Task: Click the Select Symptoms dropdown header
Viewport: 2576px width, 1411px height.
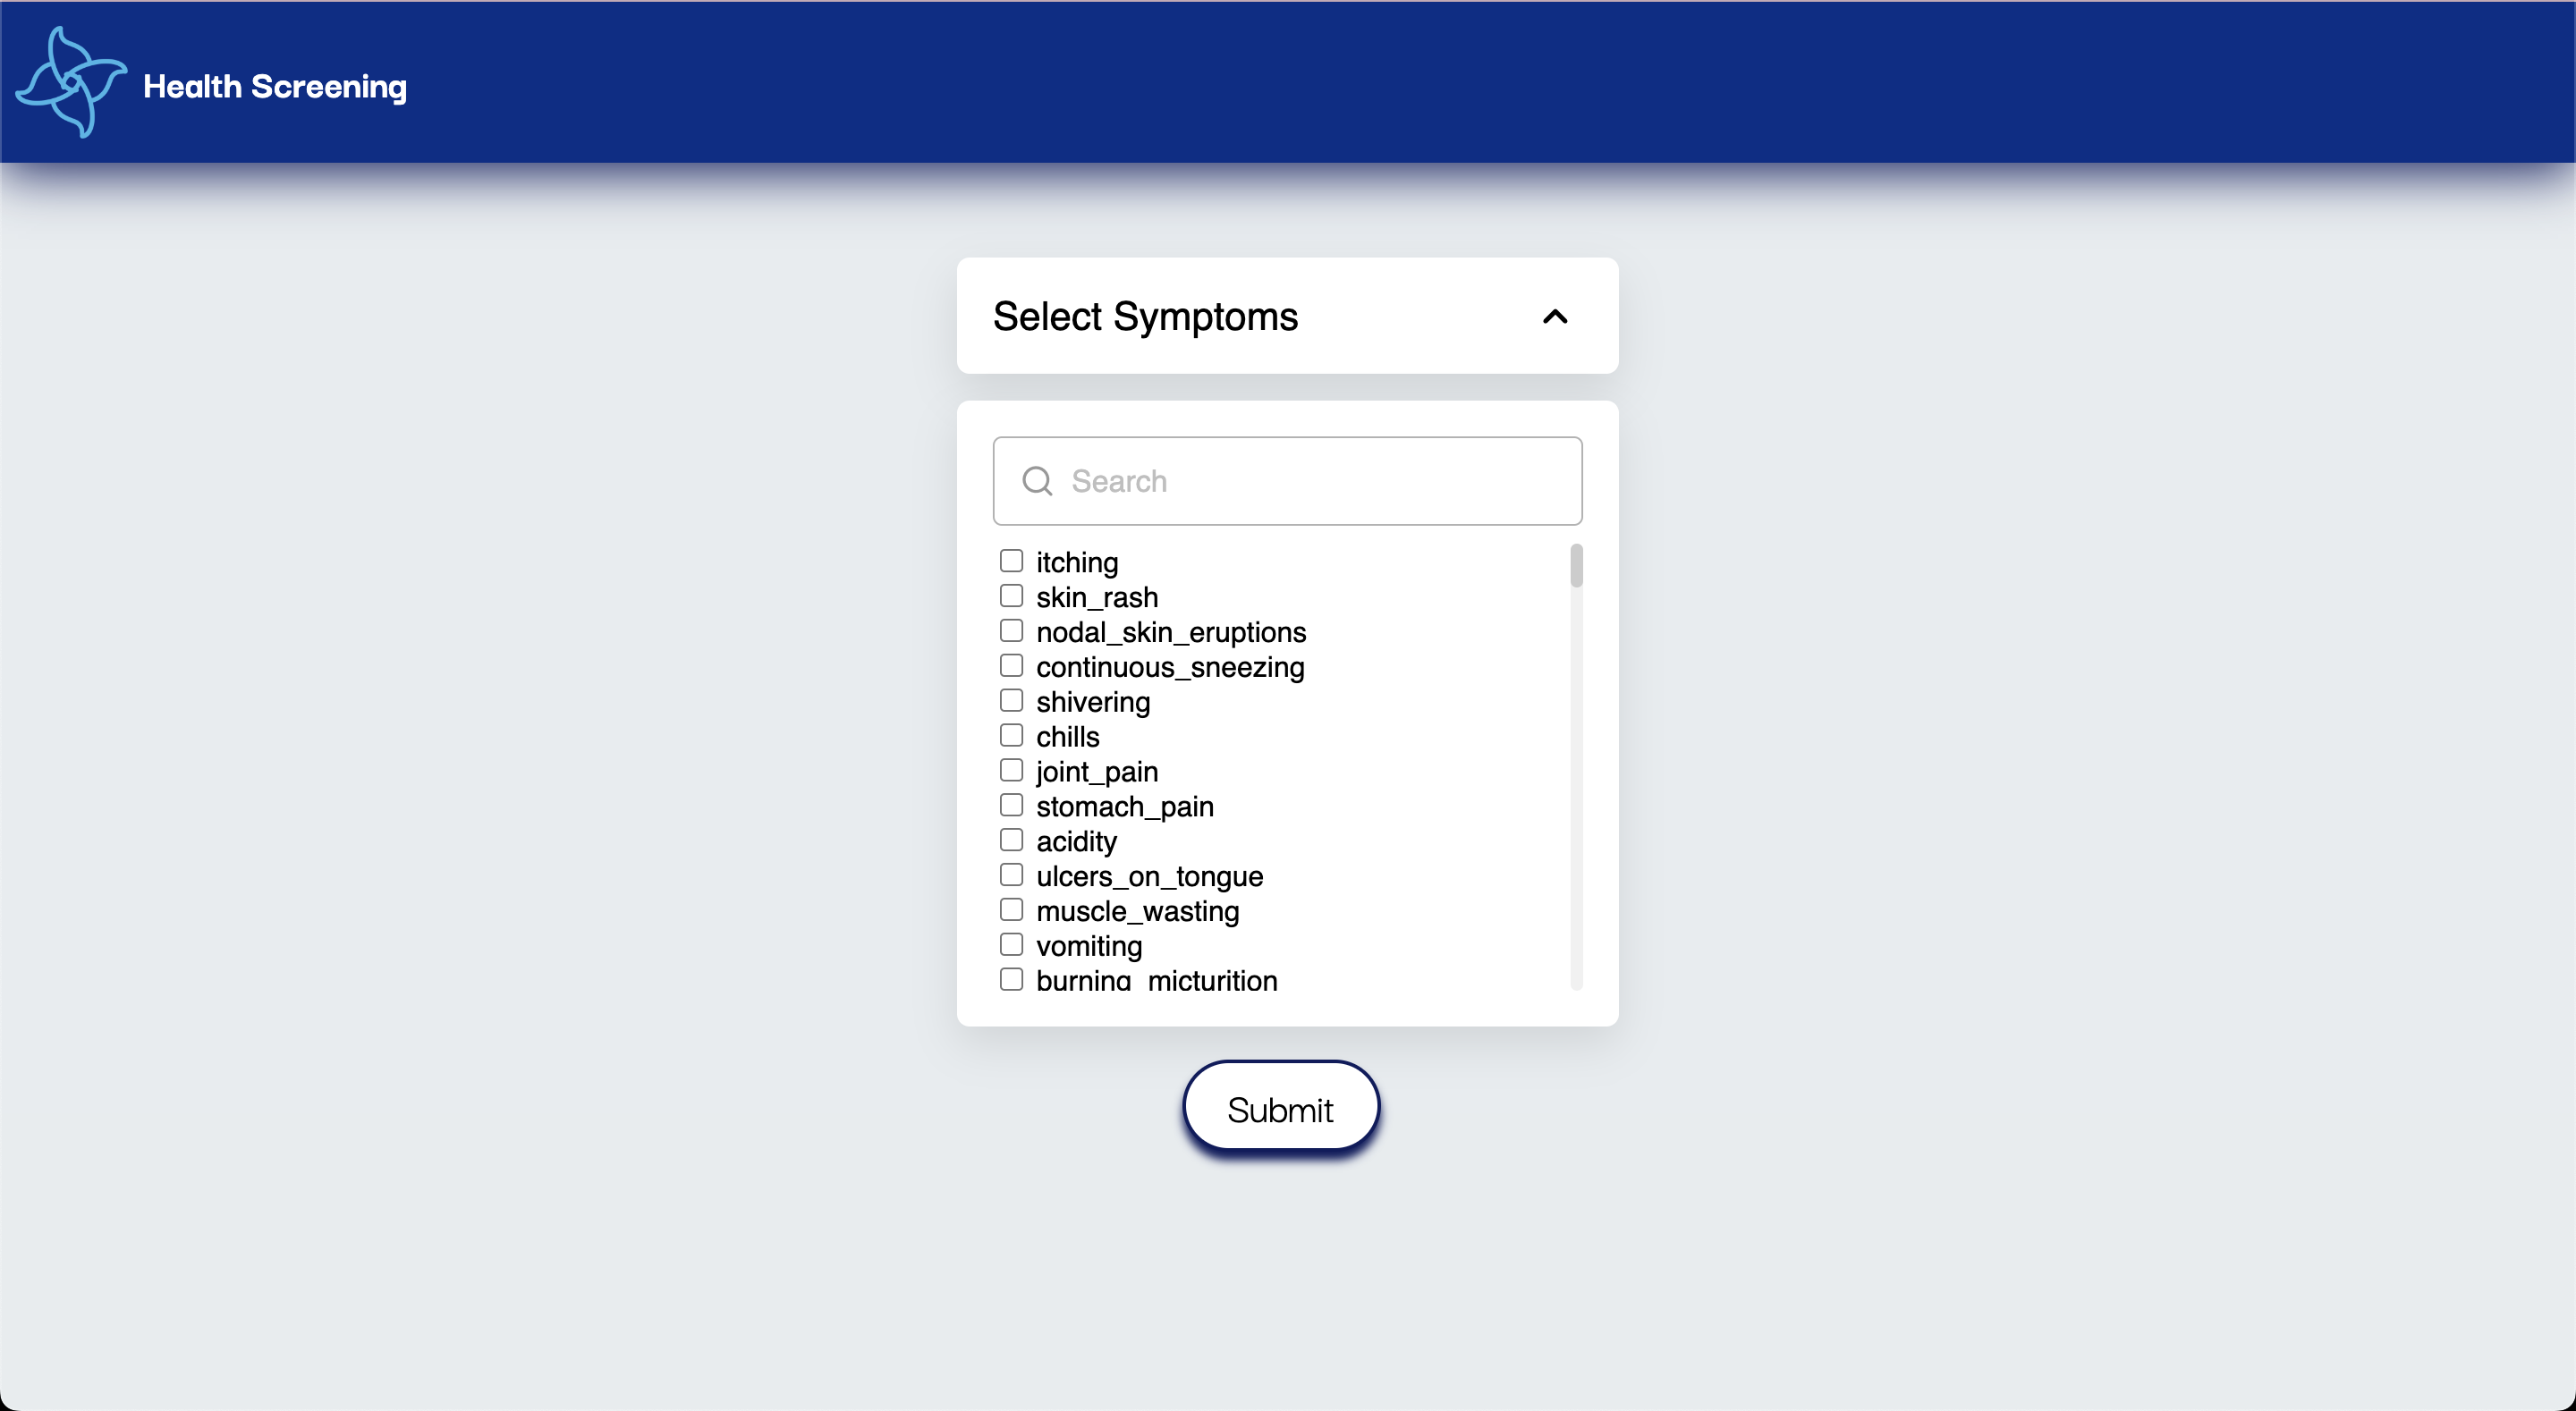Action: click(x=1287, y=316)
